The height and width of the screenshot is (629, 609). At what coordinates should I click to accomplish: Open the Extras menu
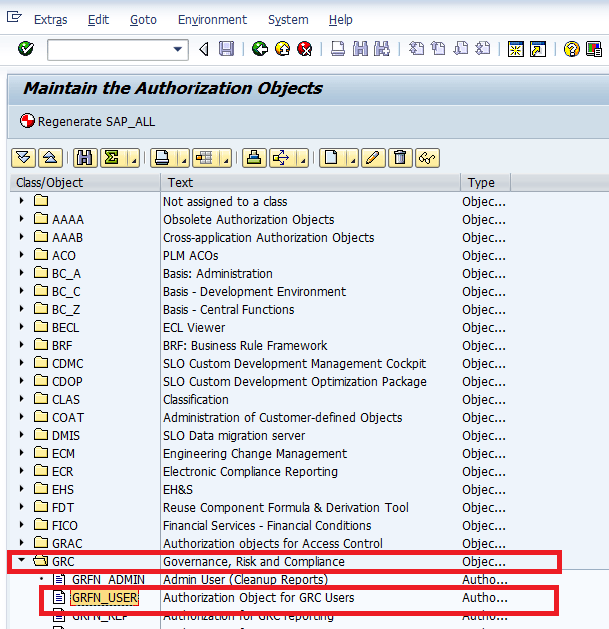[x=51, y=20]
